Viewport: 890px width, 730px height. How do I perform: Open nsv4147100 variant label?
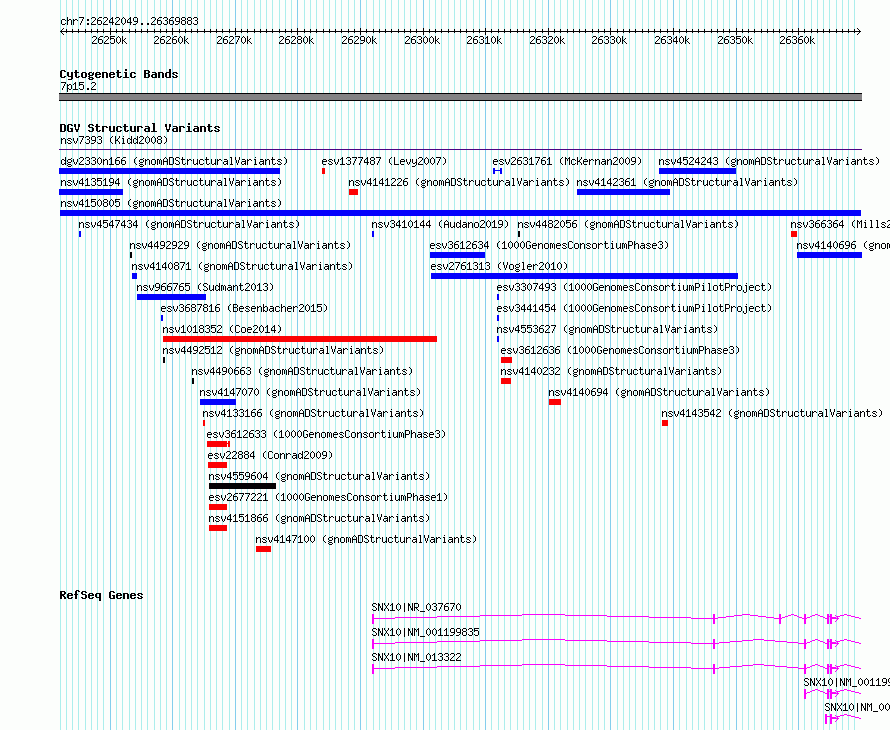click(366, 539)
